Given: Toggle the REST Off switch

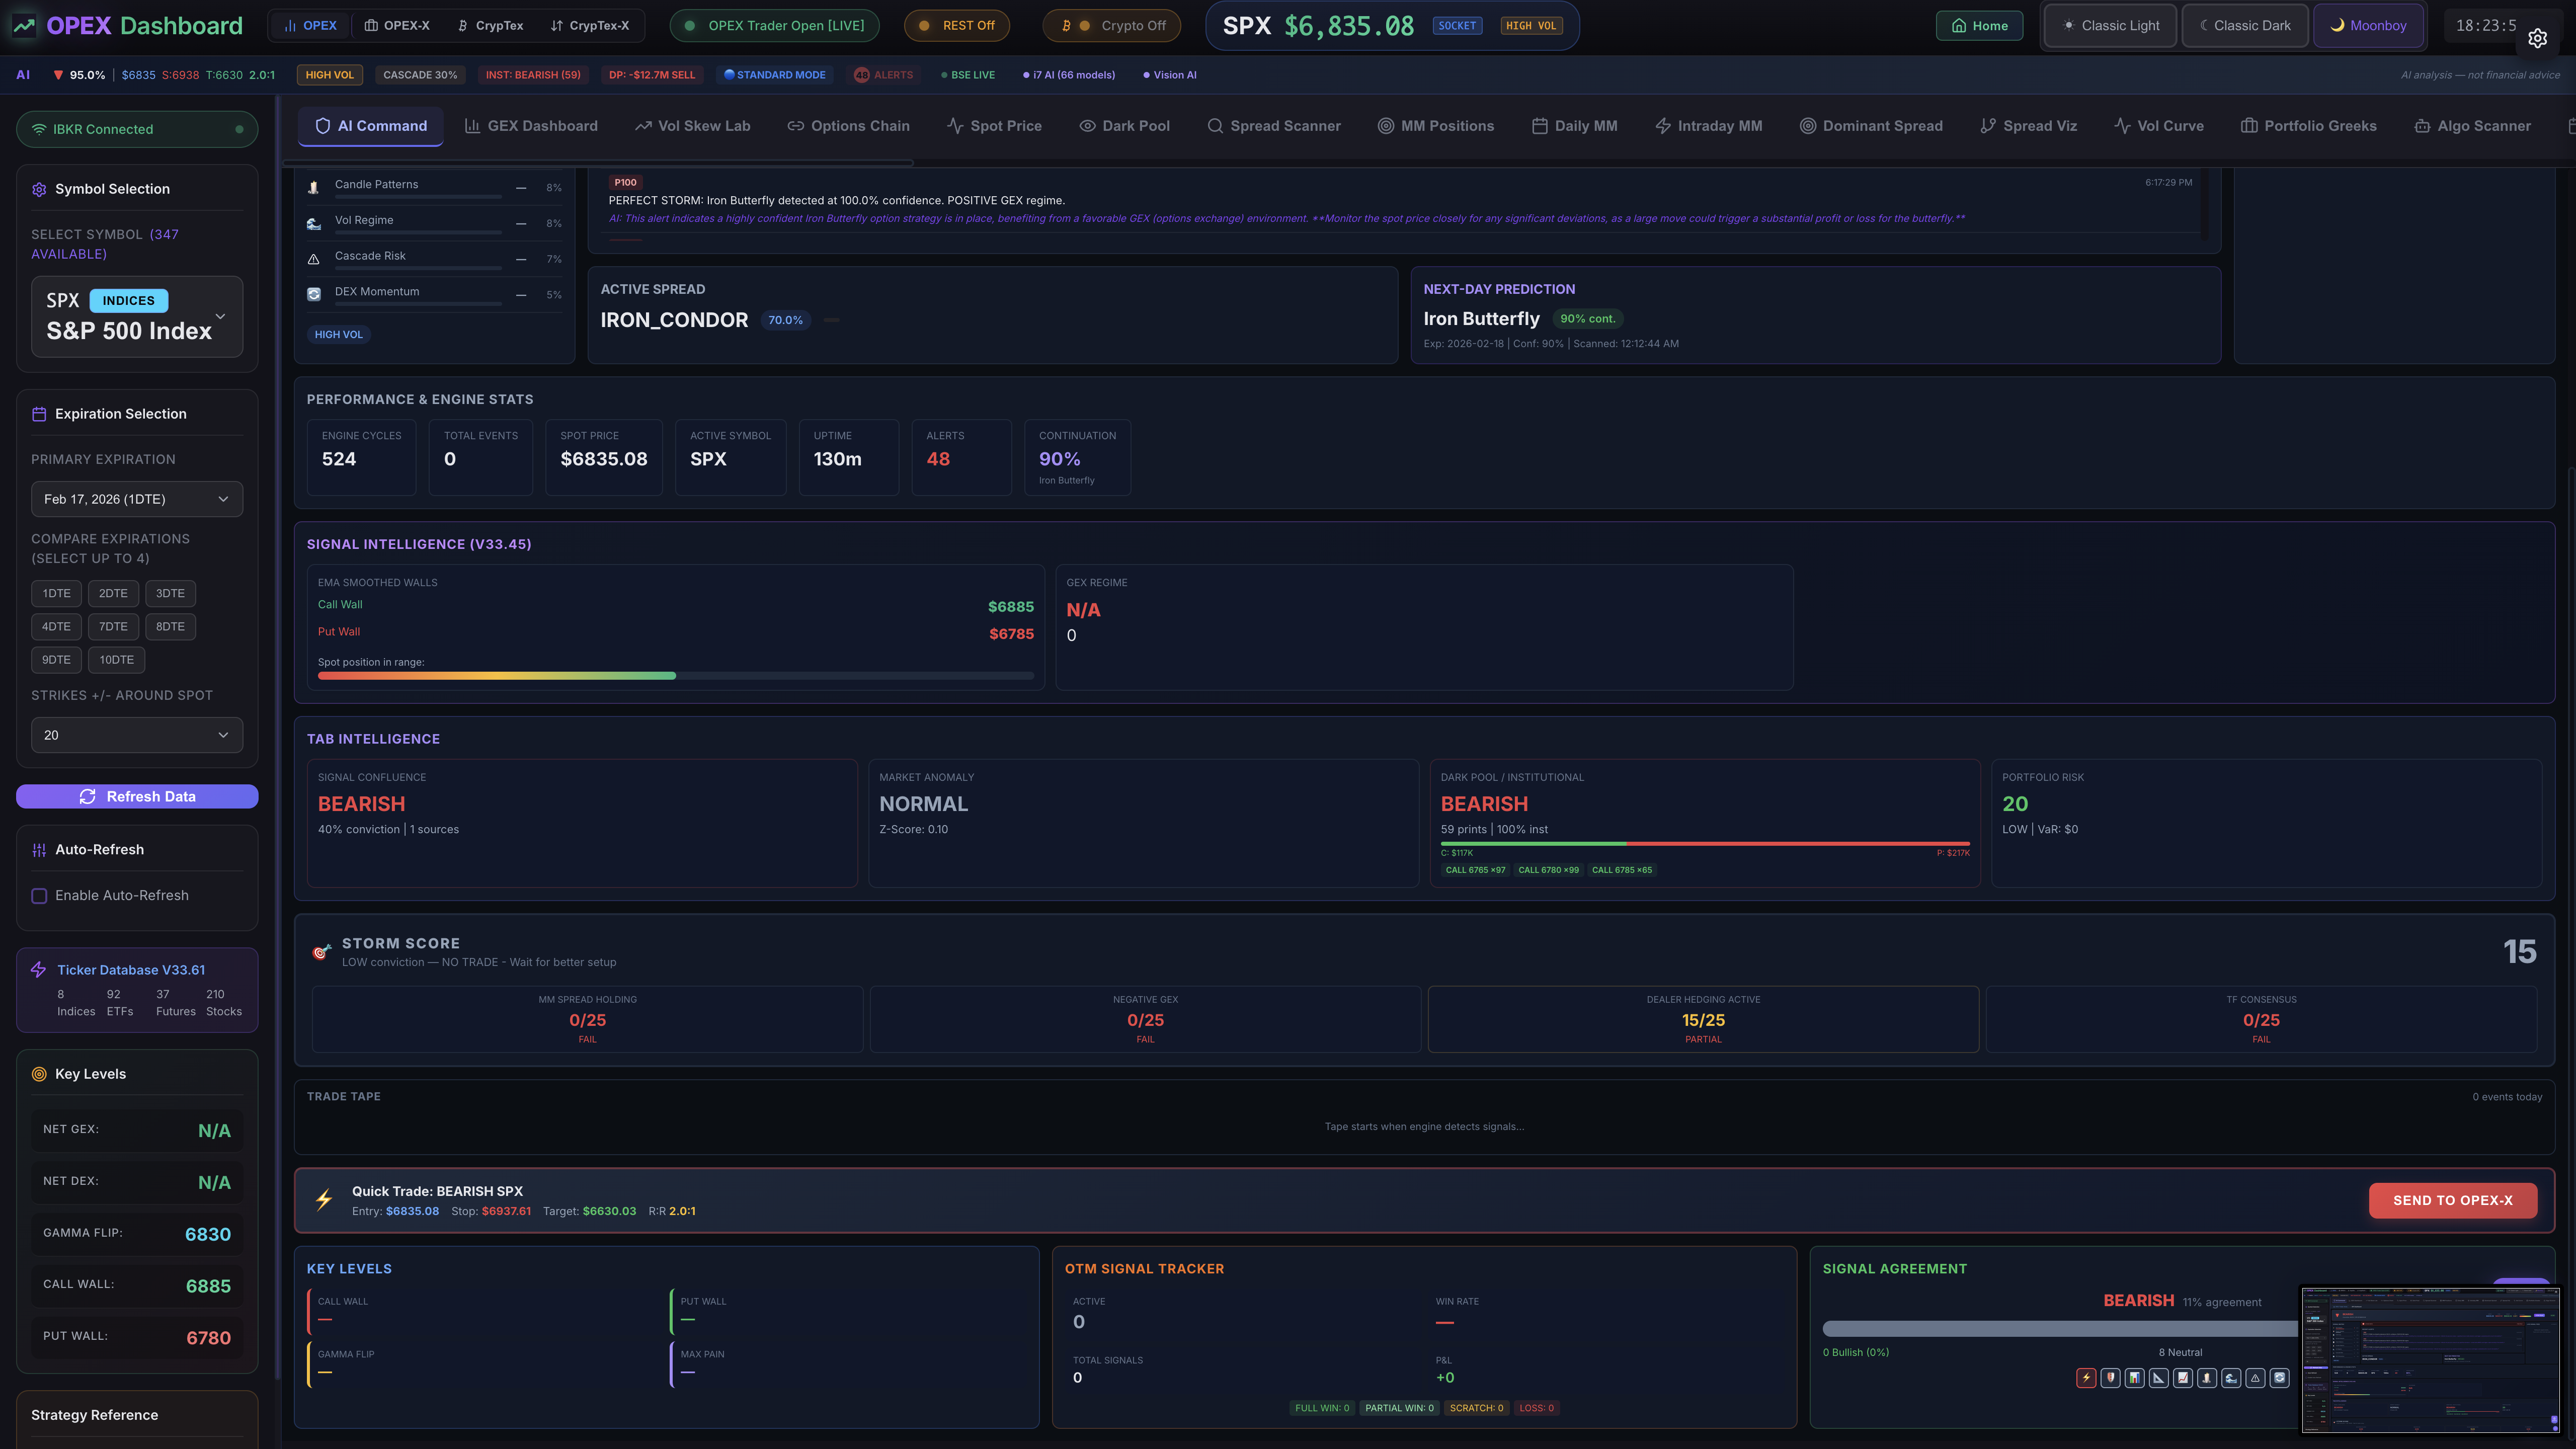Looking at the screenshot, I should pos(956,26).
